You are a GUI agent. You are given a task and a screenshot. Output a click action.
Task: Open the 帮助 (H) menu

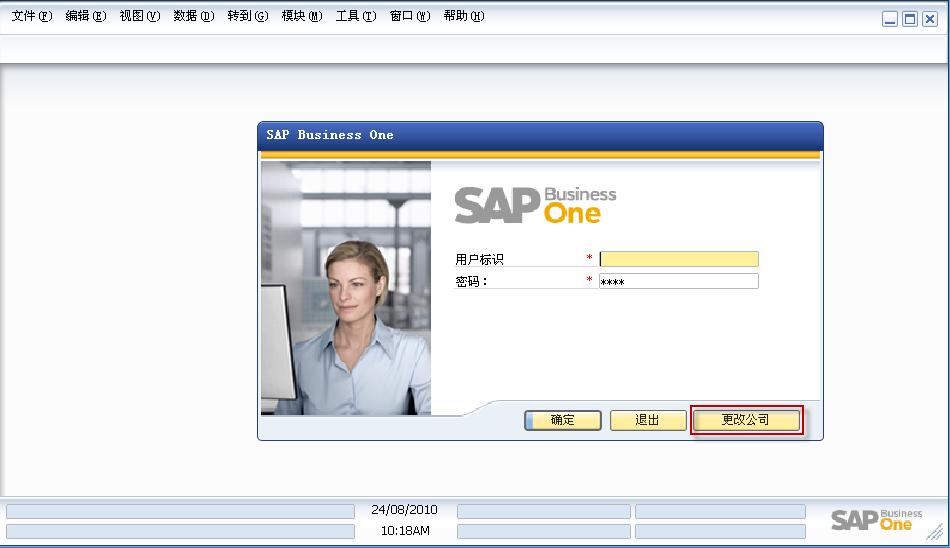point(464,16)
